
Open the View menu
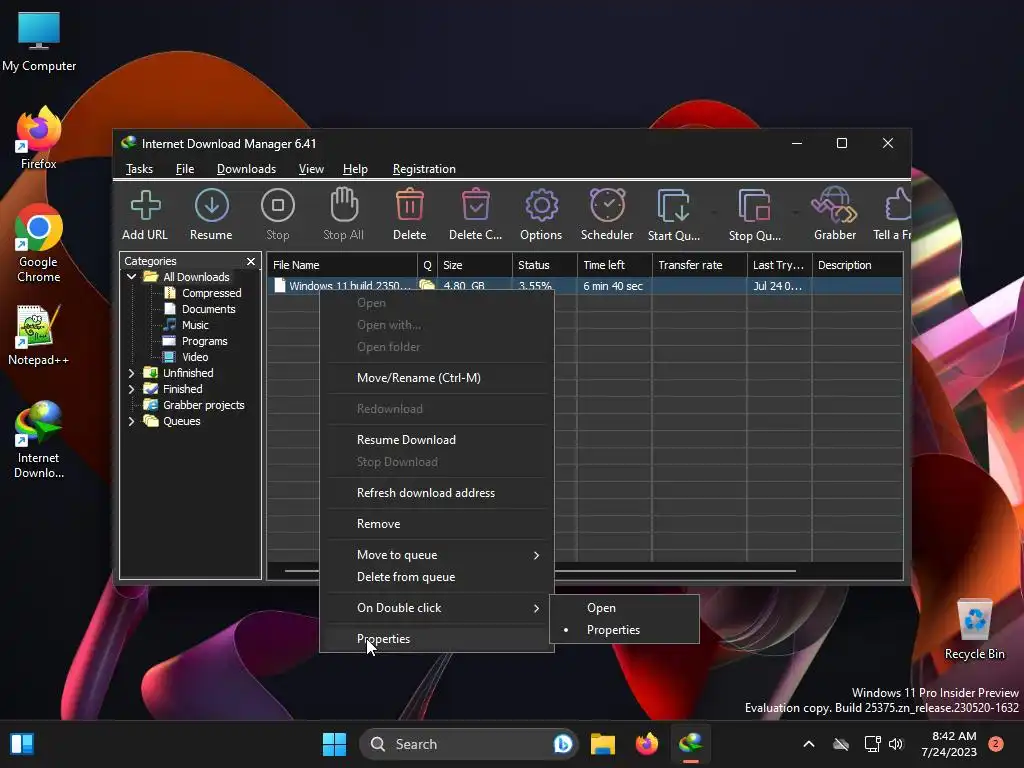click(x=311, y=169)
